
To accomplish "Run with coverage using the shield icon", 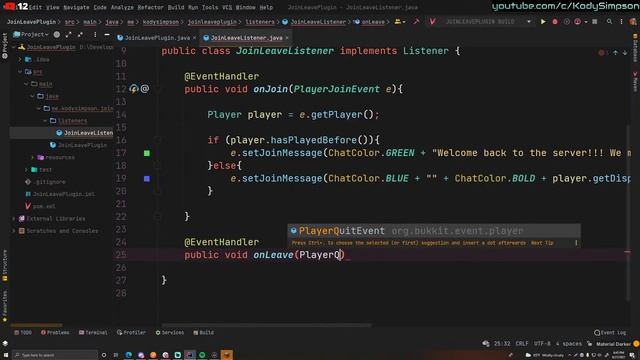I will pyautogui.click(x=567, y=22).
